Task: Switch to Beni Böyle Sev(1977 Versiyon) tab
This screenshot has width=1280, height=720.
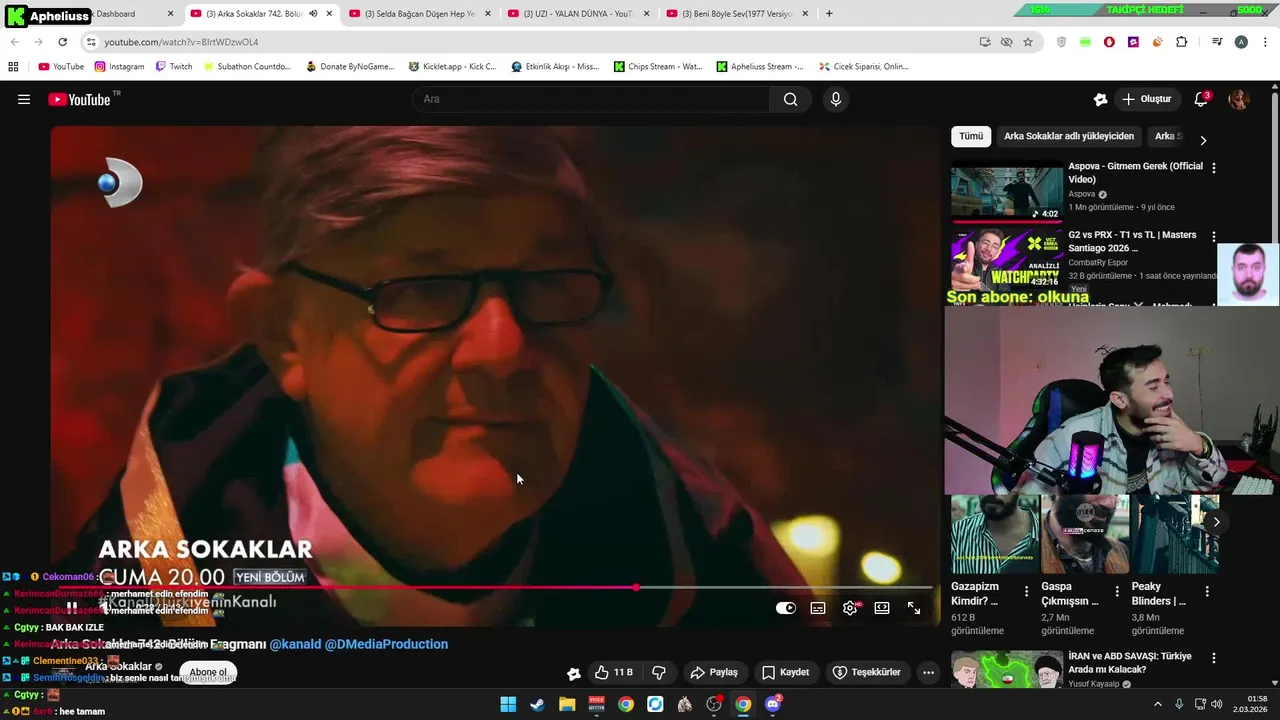Action: 737,14
